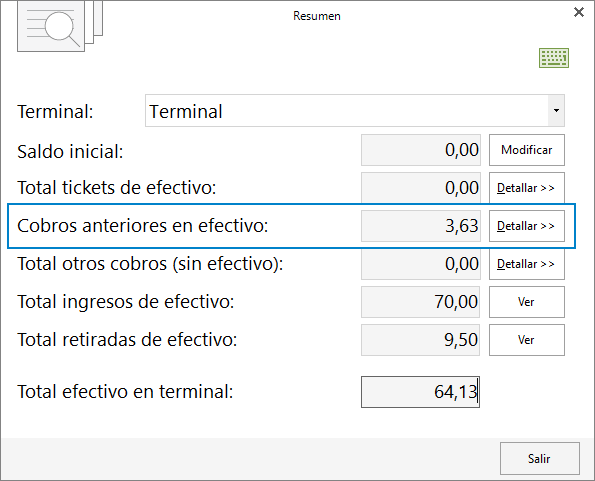Image resolution: width=595 pixels, height=481 pixels.
Task: Detallar Cobros anteriores en efectivo
Action: click(527, 226)
